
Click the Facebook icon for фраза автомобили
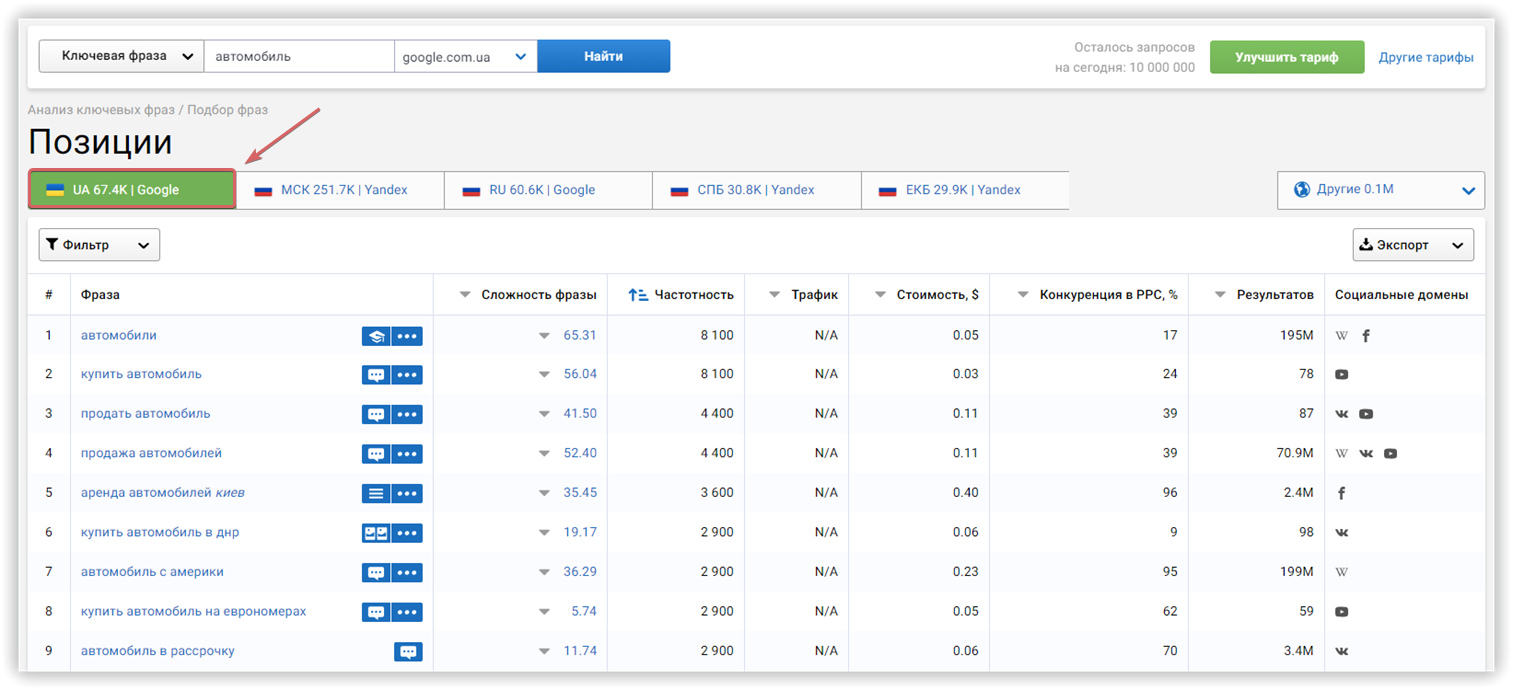point(1365,336)
